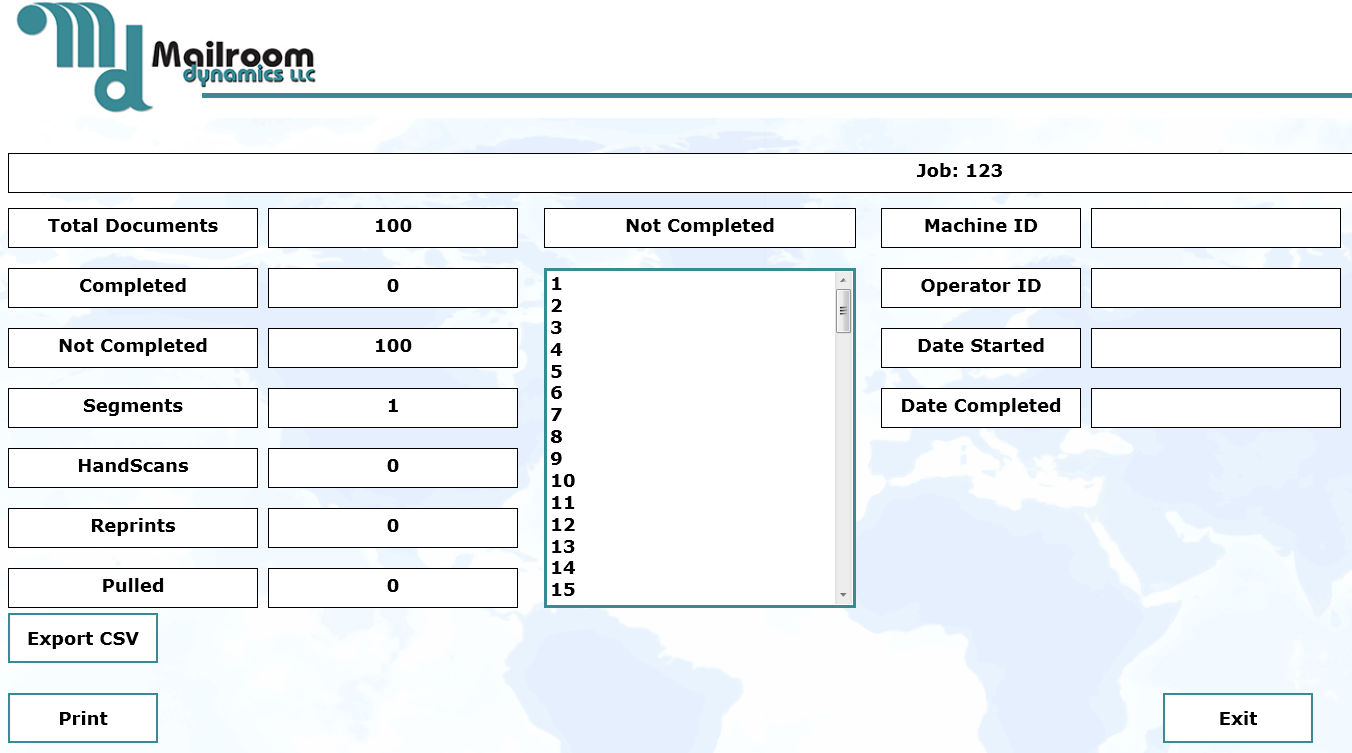Click the list scrollbar thumb
Screen dimensions: 1352x753
click(840, 310)
